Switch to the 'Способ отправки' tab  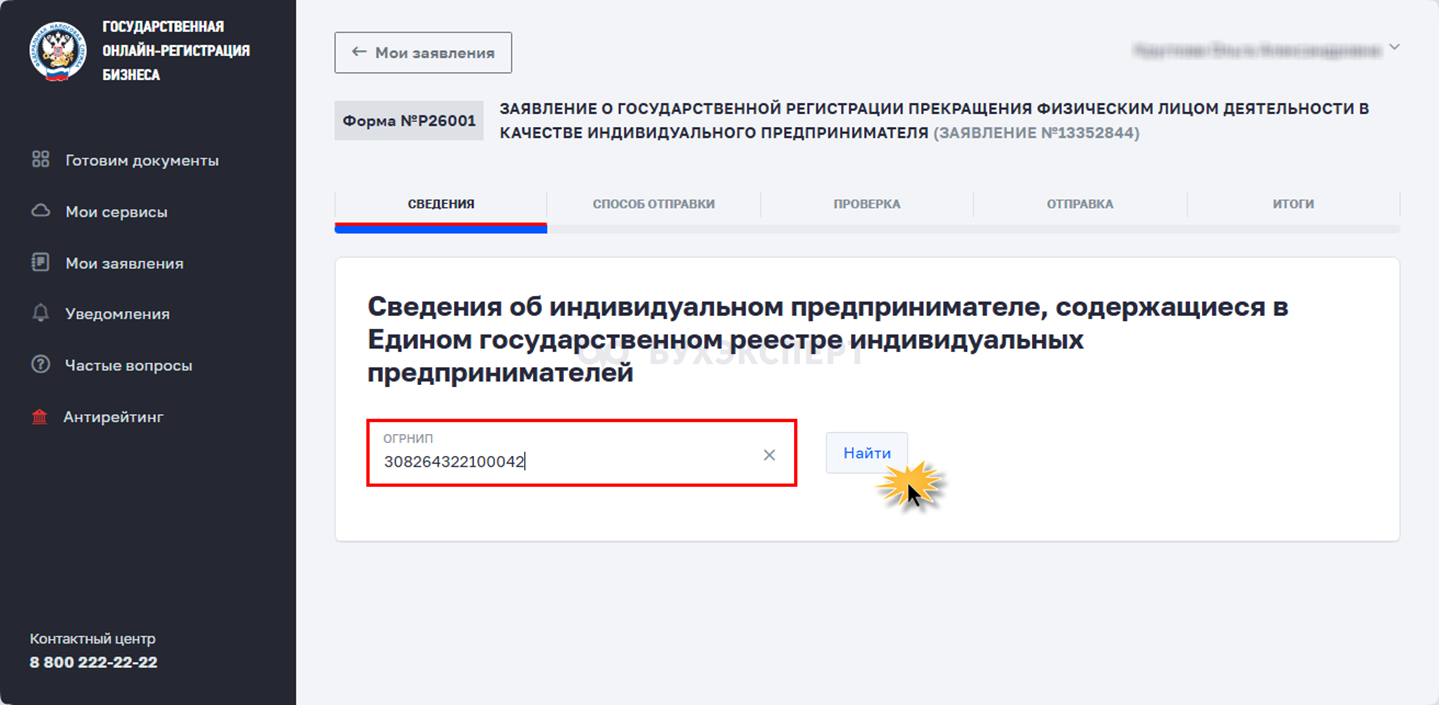pos(653,204)
